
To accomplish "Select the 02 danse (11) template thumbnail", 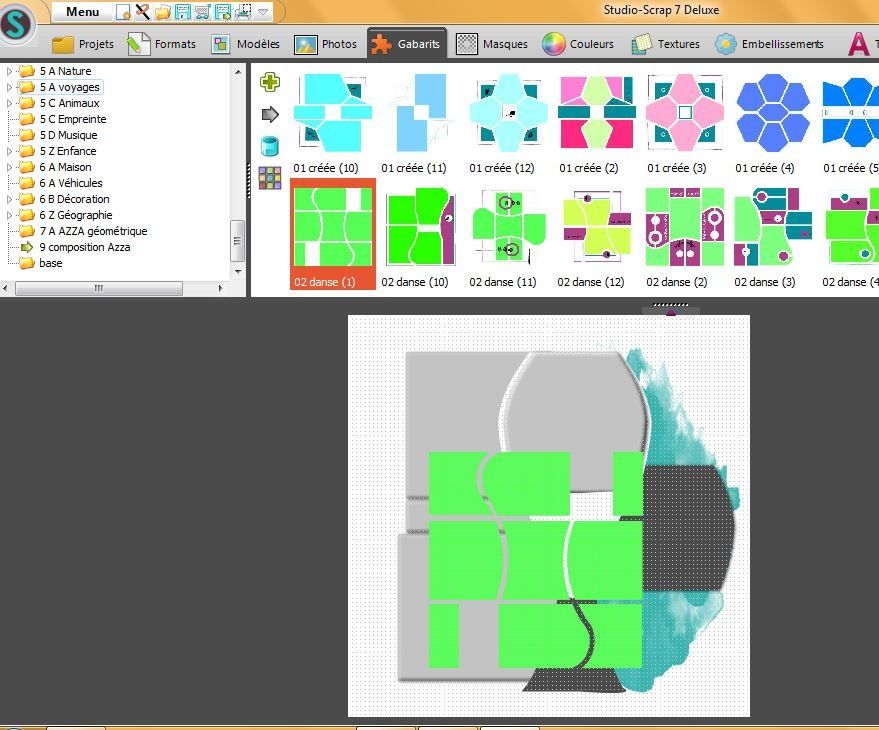I will coord(508,227).
